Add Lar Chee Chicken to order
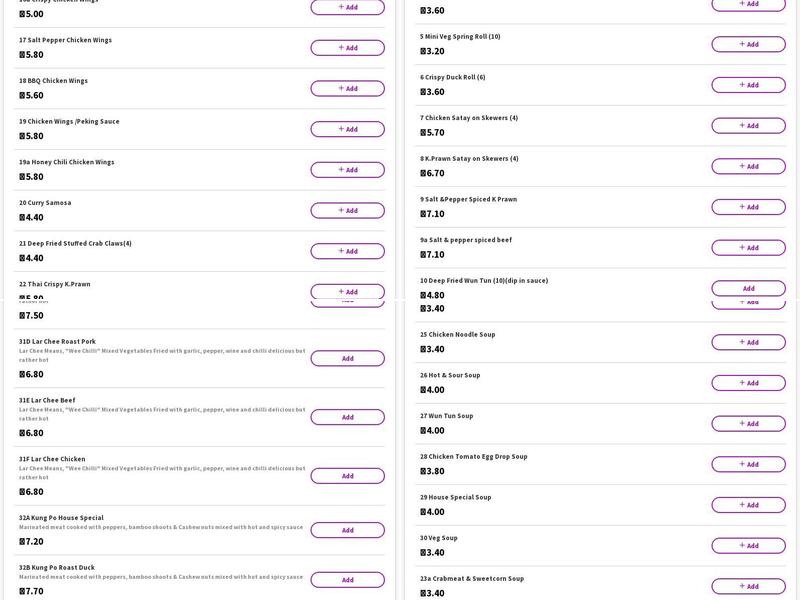The image size is (800, 600). pos(347,476)
